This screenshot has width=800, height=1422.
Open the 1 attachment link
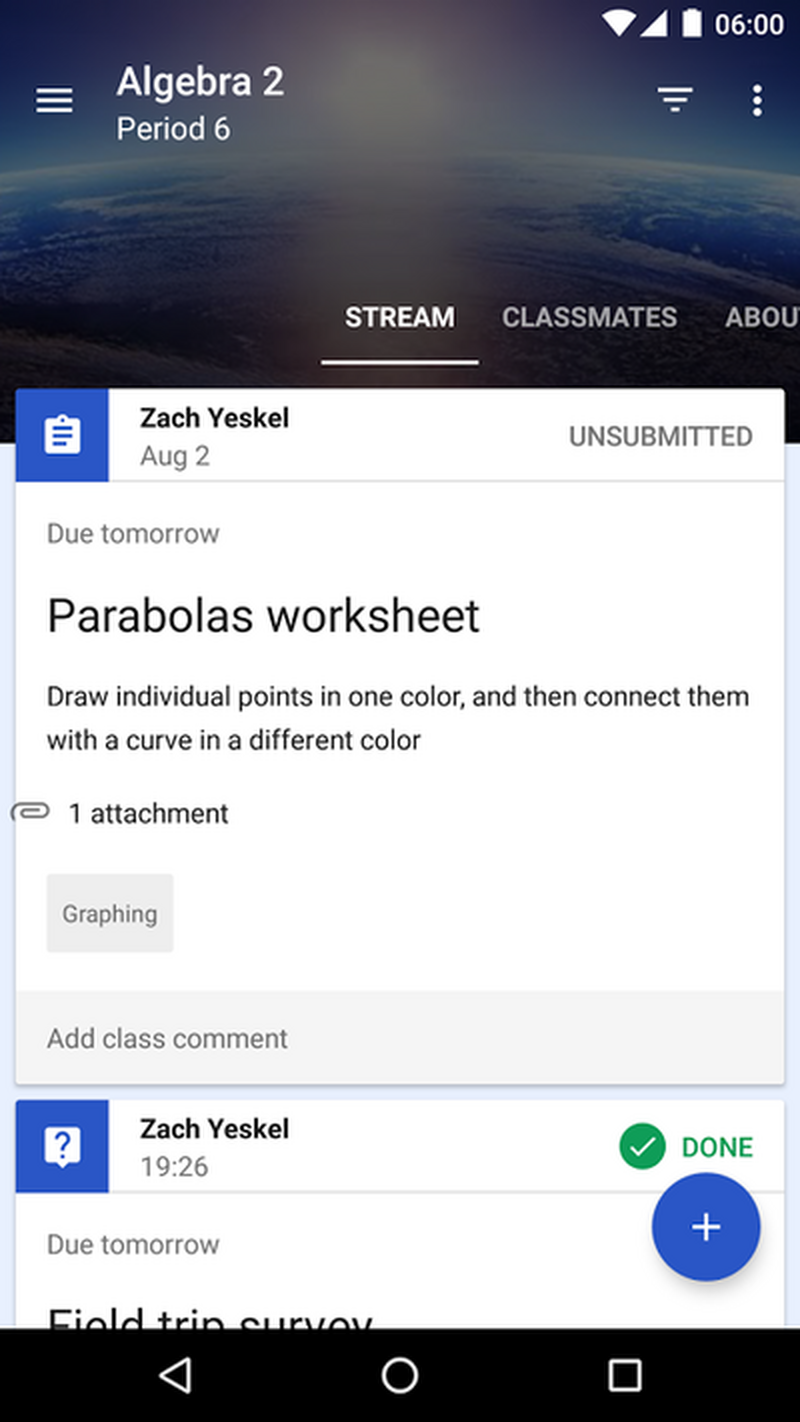click(x=148, y=814)
